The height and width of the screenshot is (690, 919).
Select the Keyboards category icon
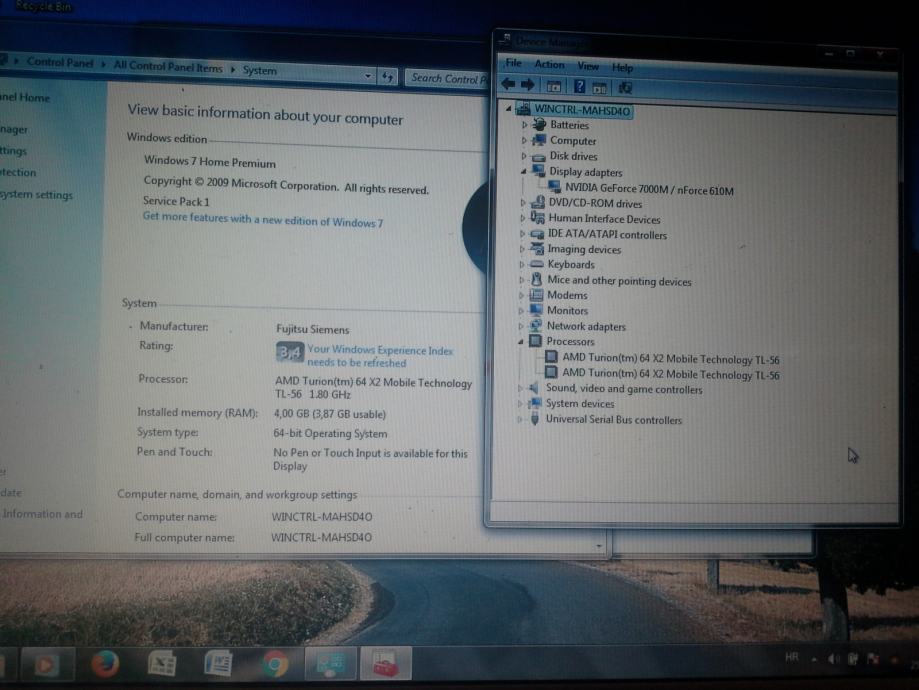point(536,264)
